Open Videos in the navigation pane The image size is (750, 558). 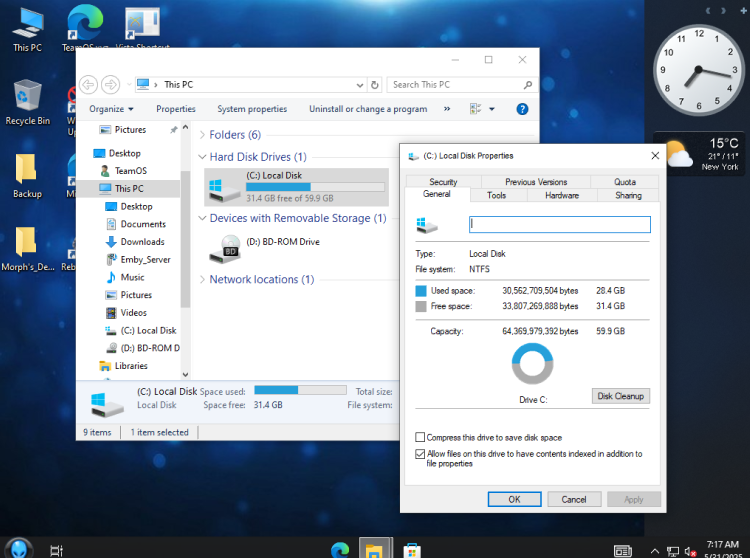133,313
